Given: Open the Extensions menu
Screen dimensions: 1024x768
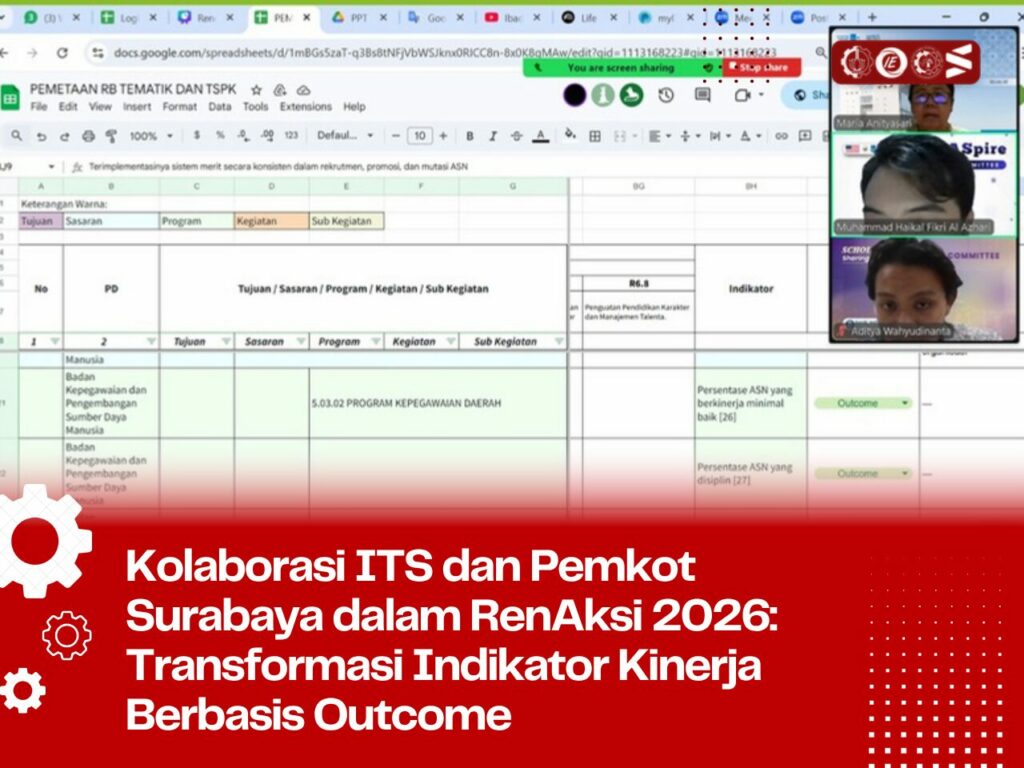Looking at the screenshot, I should pyautogui.click(x=306, y=106).
